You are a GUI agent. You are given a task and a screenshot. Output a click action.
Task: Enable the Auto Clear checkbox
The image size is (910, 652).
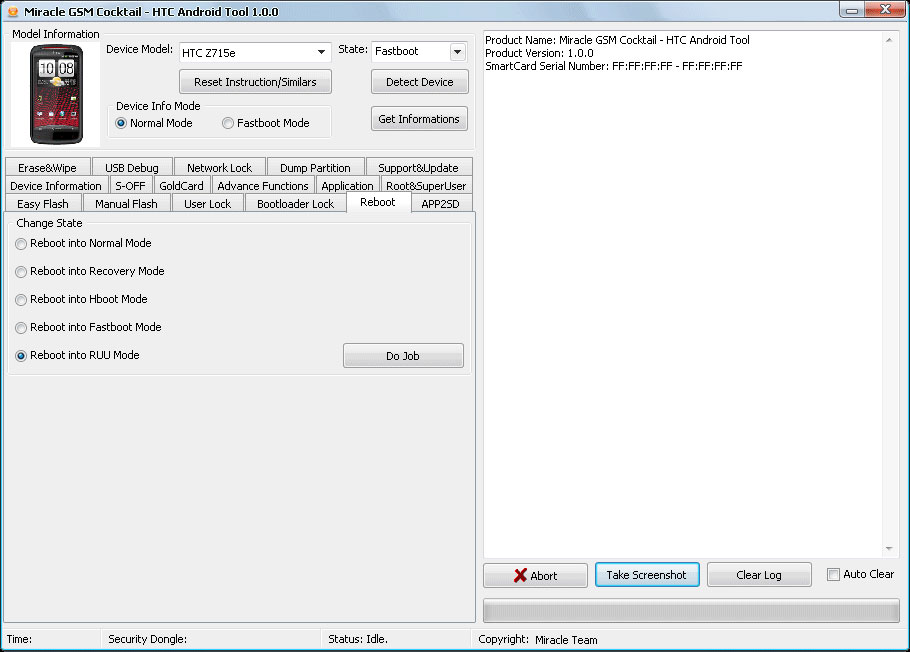pyautogui.click(x=834, y=574)
